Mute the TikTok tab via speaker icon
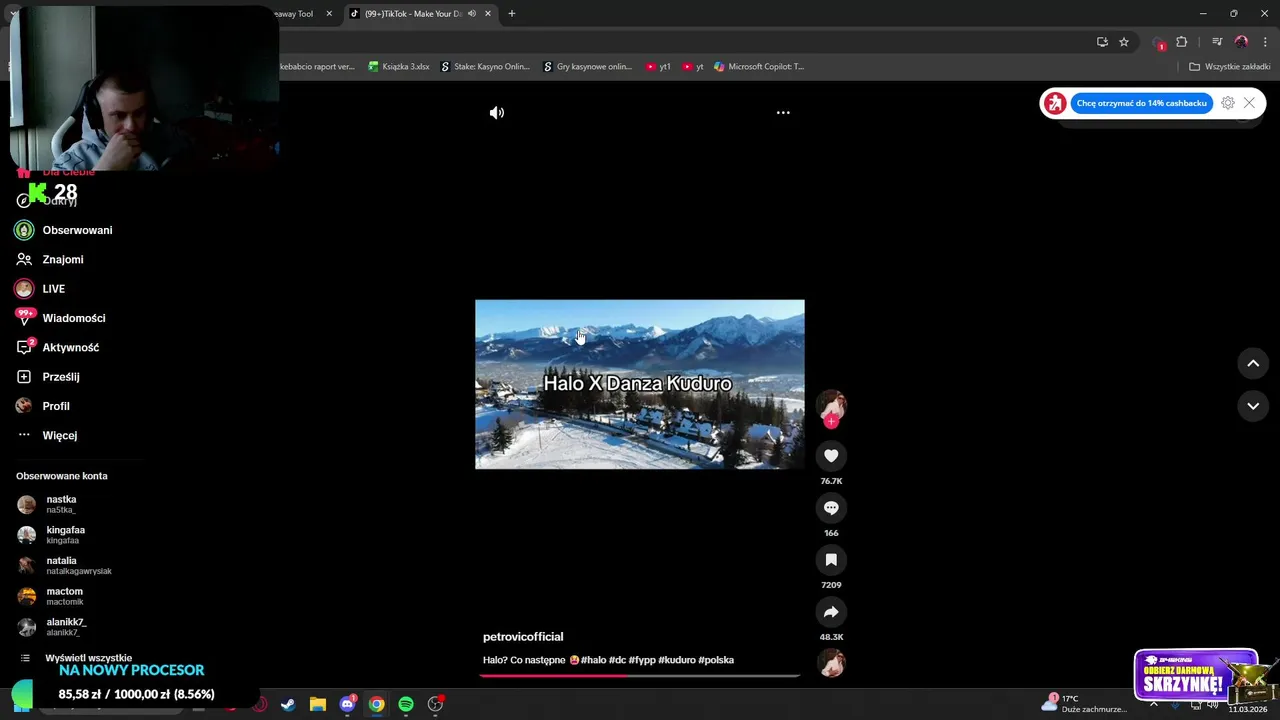This screenshot has width=1280, height=720. click(472, 14)
